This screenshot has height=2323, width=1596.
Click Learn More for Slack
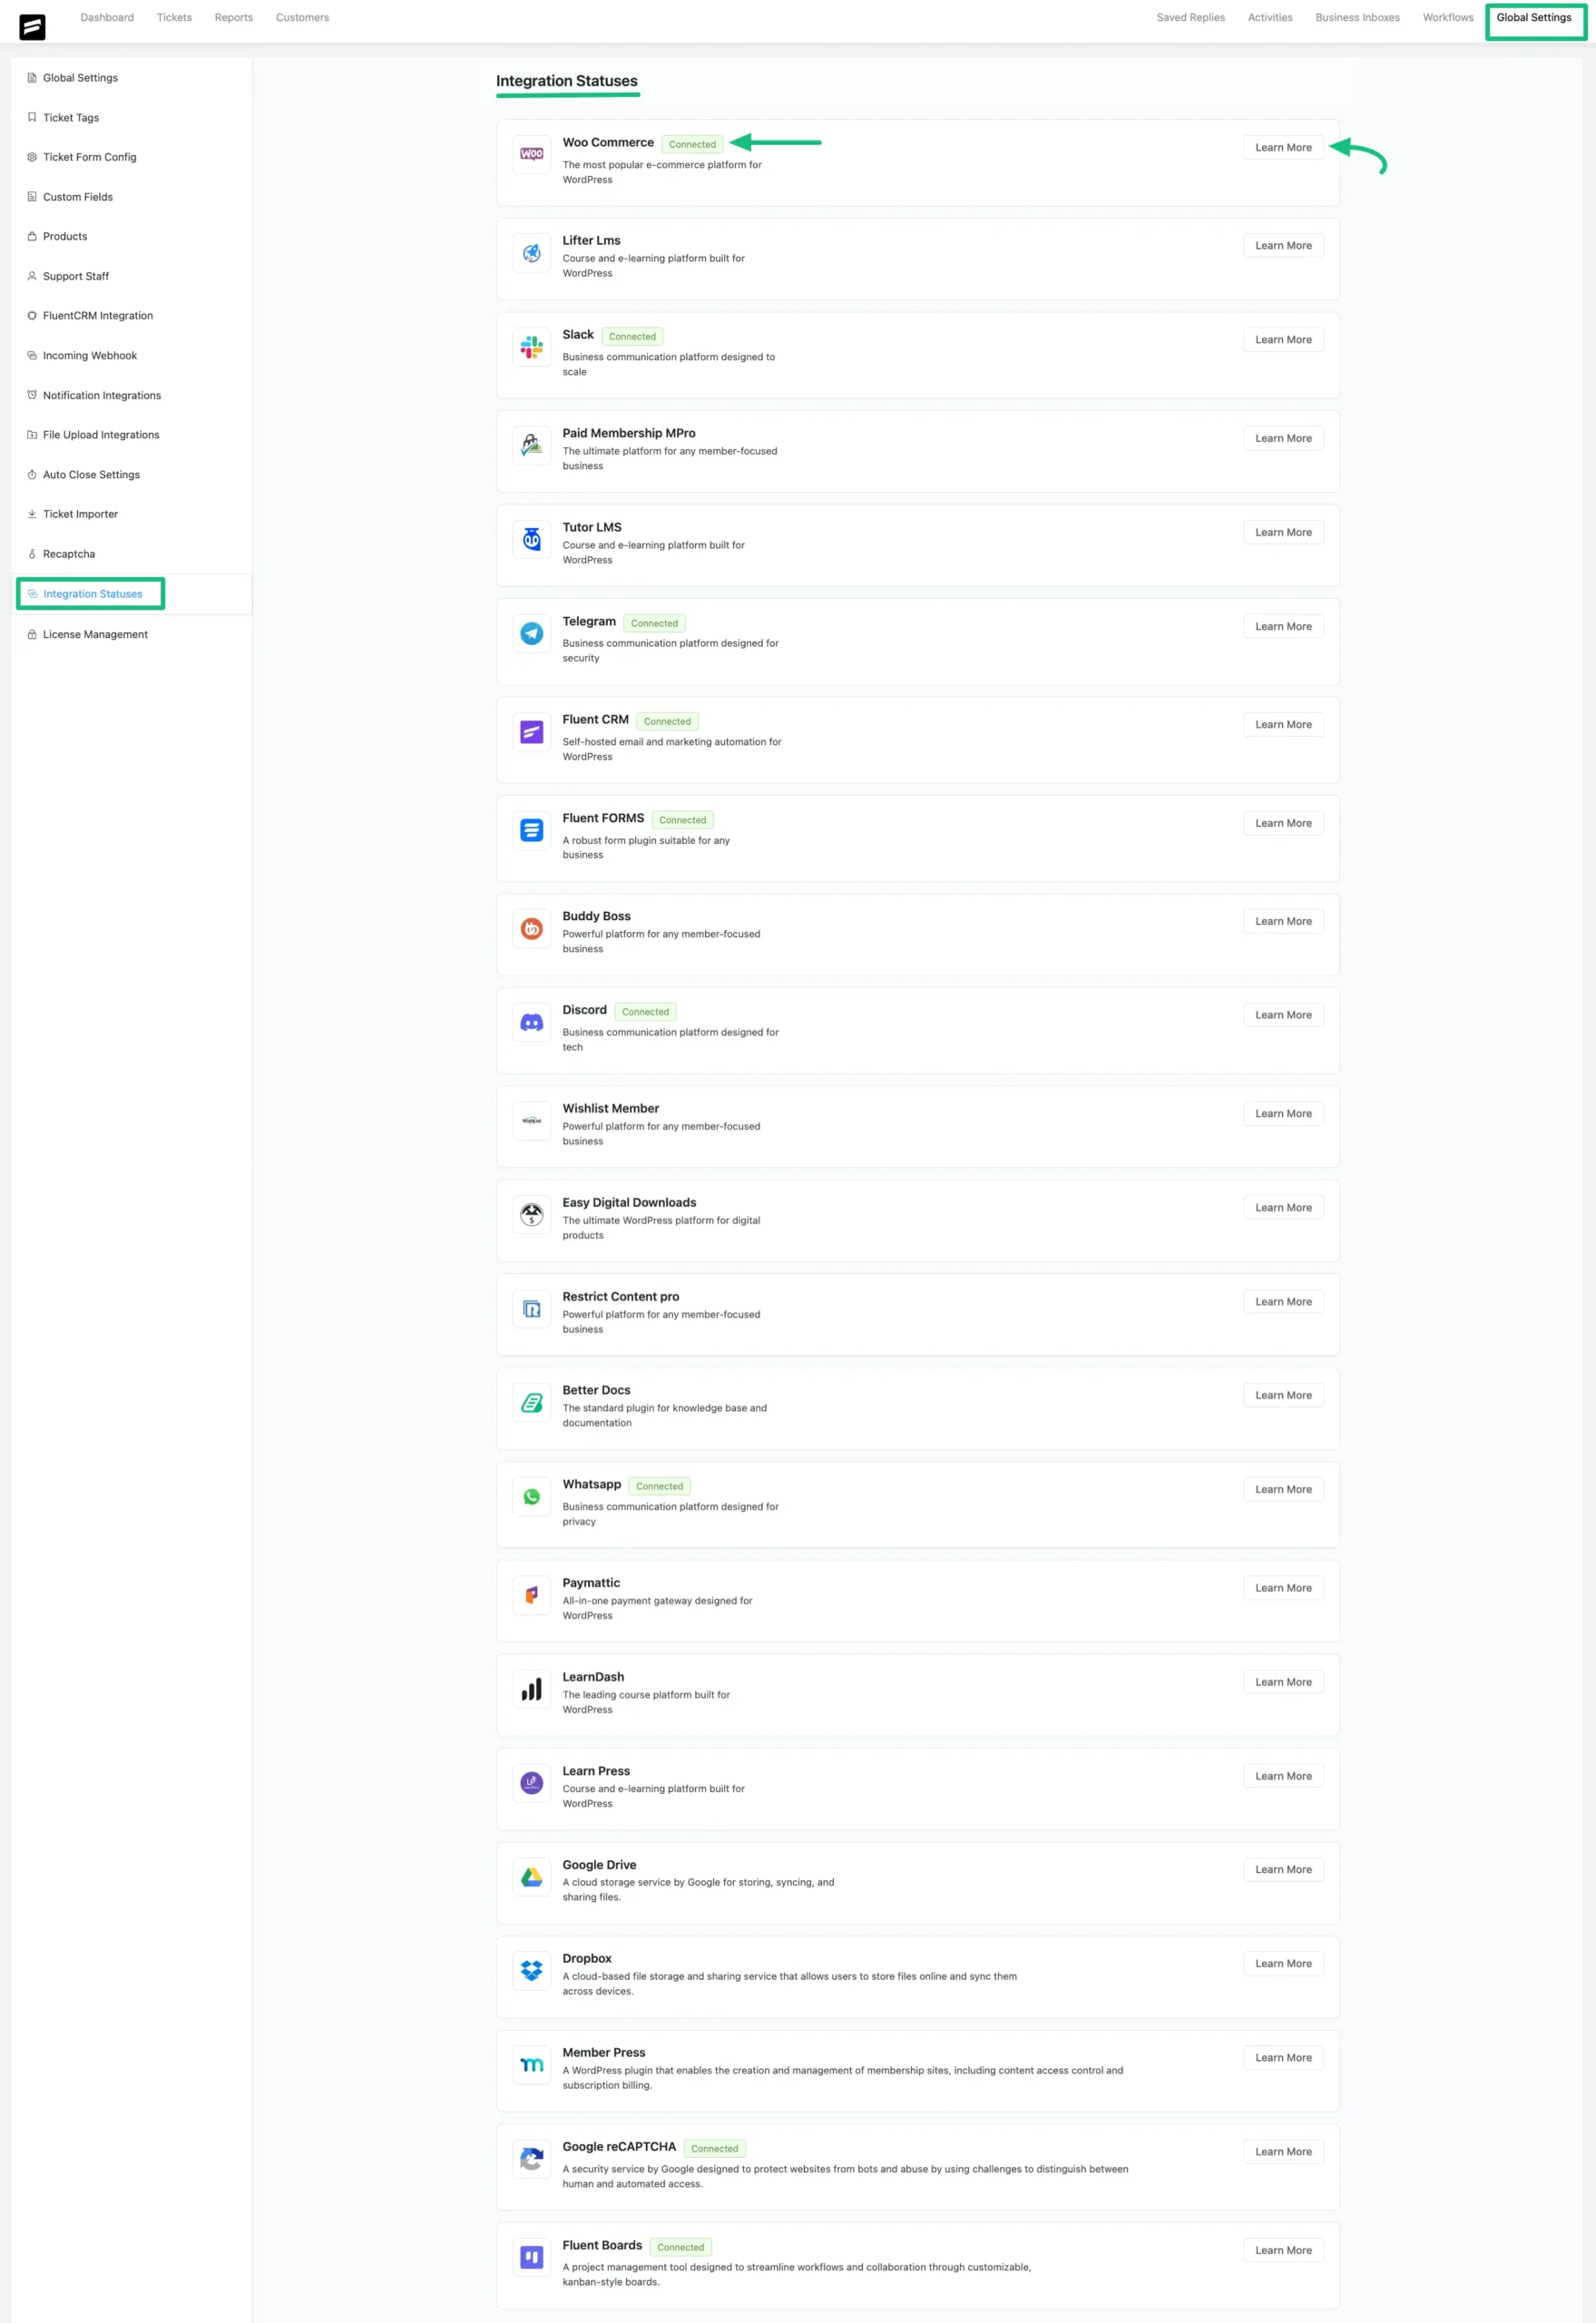point(1283,340)
